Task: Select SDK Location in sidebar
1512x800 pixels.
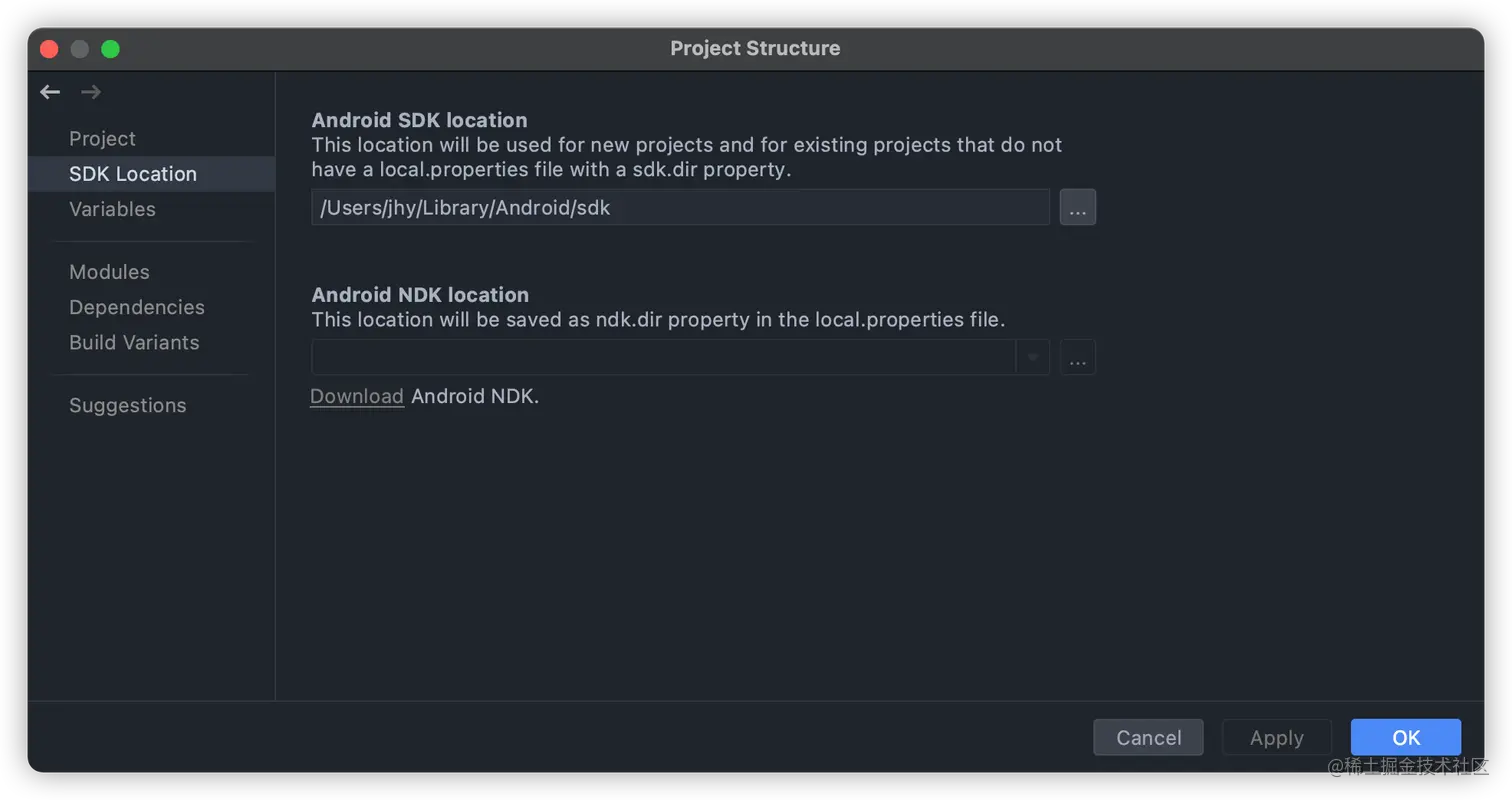Action: [133, 174]
